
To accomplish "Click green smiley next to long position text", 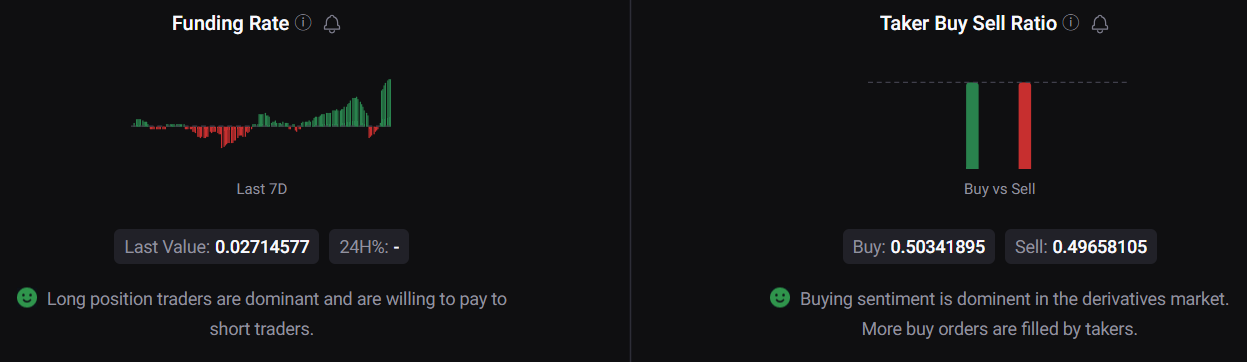I will pyautogui.click(x=28, y=298).
